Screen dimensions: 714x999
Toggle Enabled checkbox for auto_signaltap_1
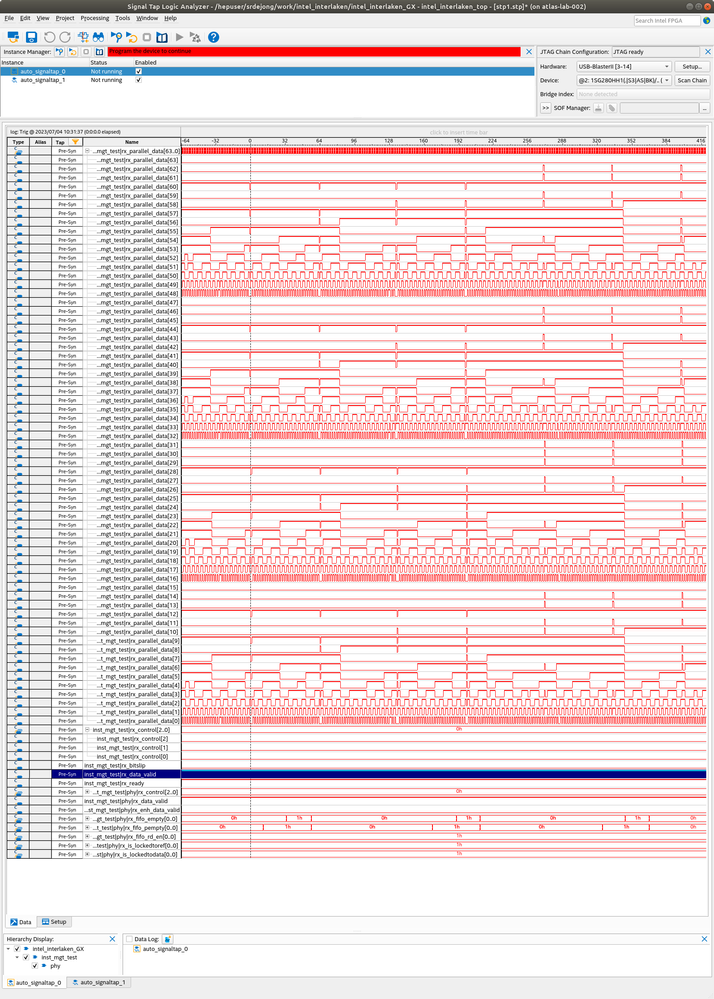[x=139, y=80]
